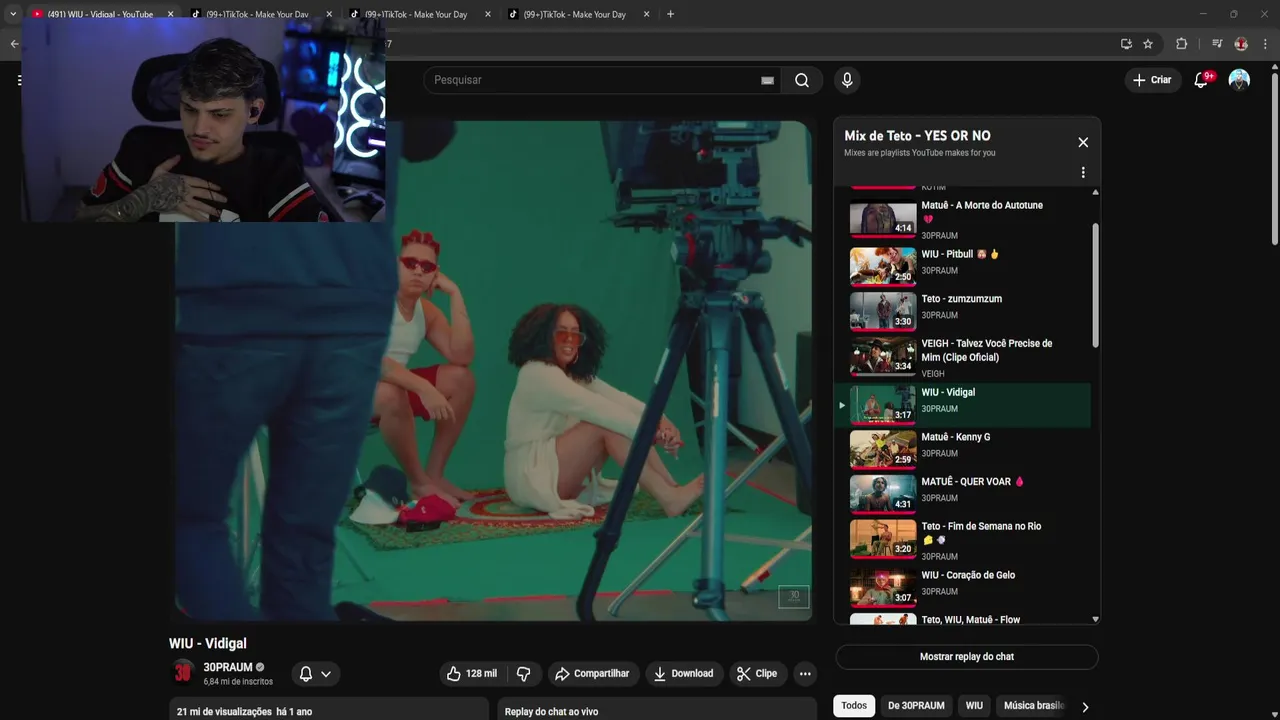Open subscription notification bell dropdown

316,674
